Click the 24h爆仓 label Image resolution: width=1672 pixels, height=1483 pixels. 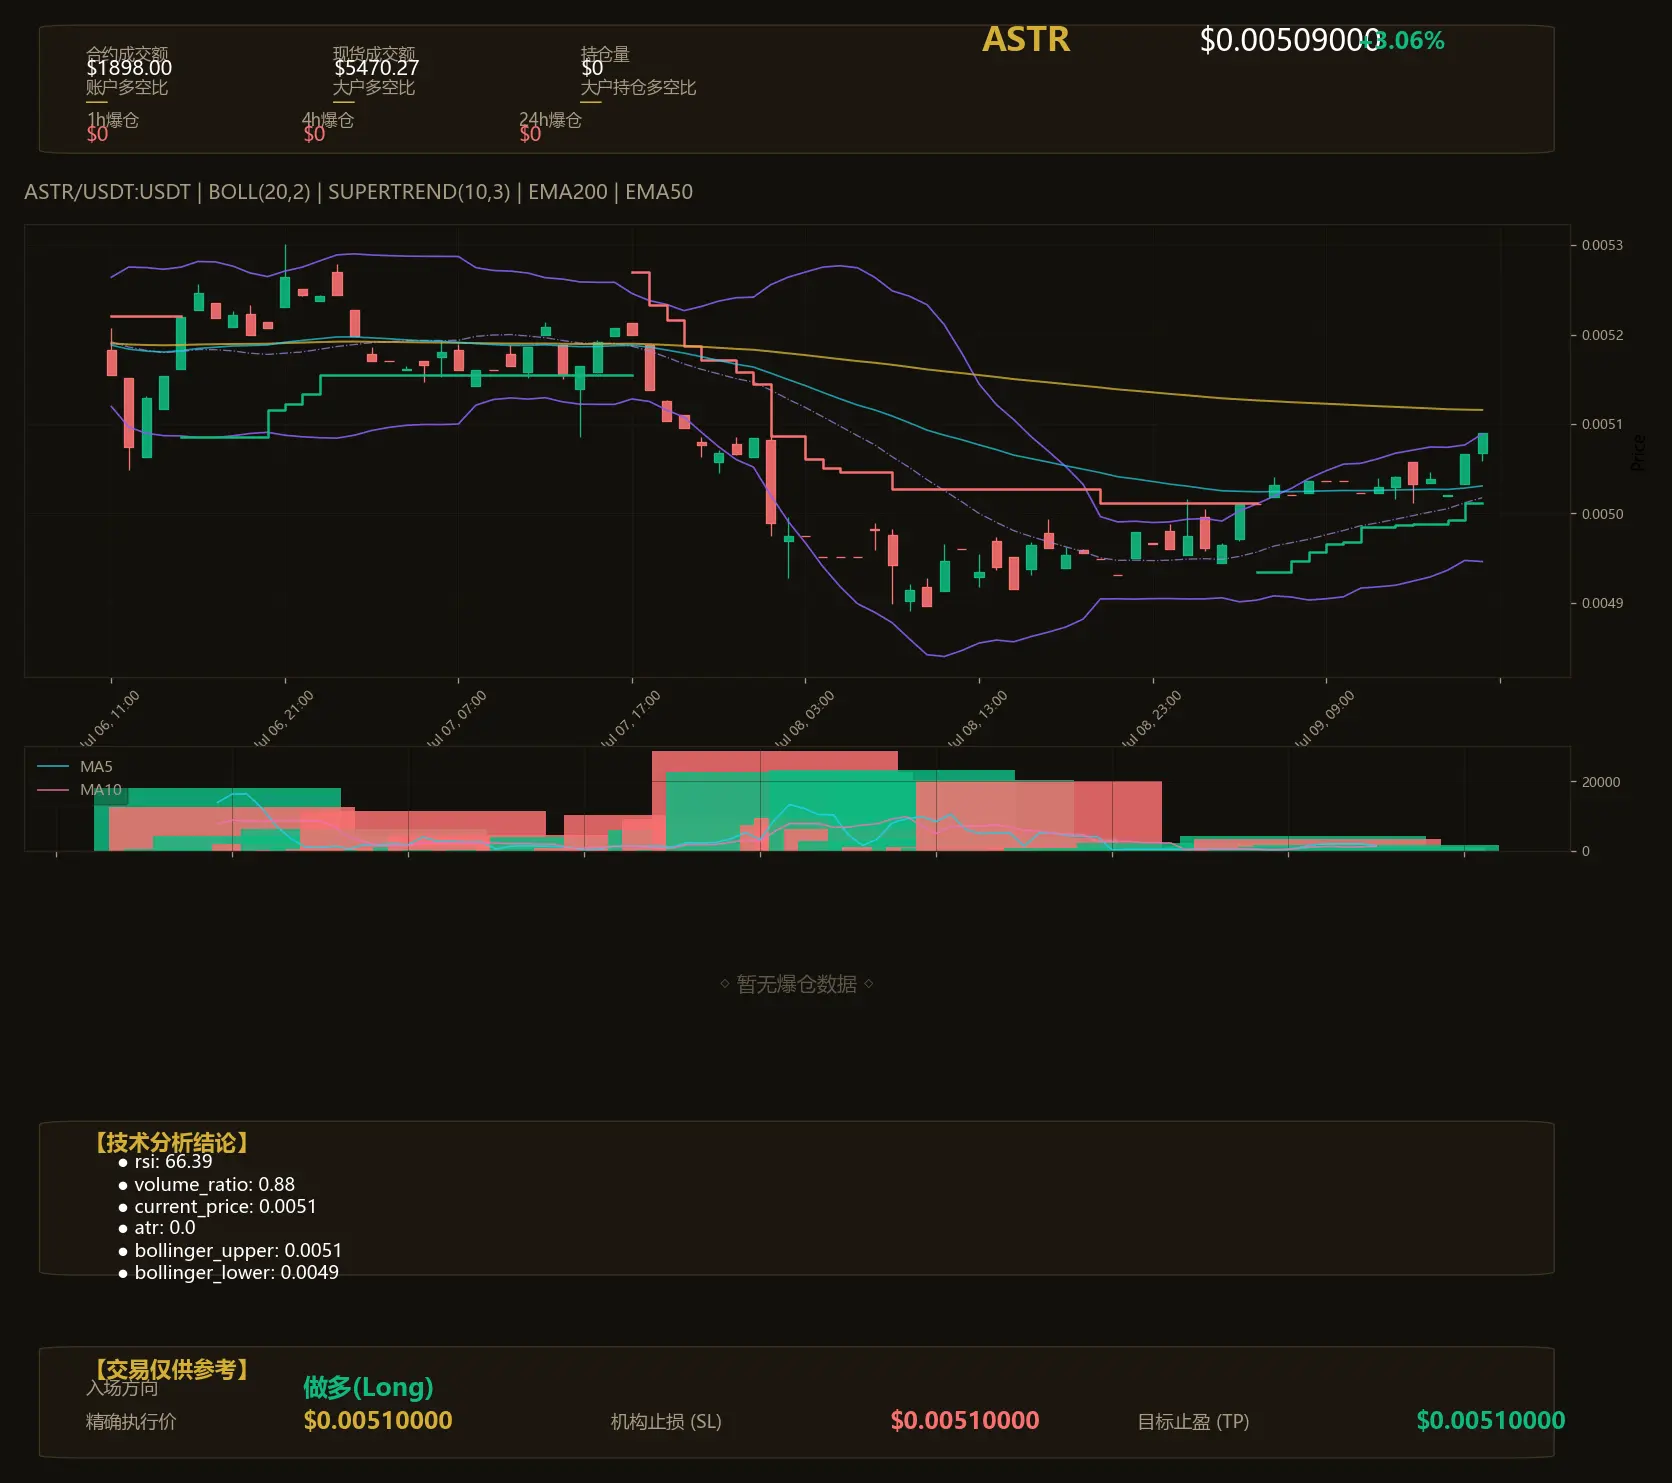coord(550,120)
